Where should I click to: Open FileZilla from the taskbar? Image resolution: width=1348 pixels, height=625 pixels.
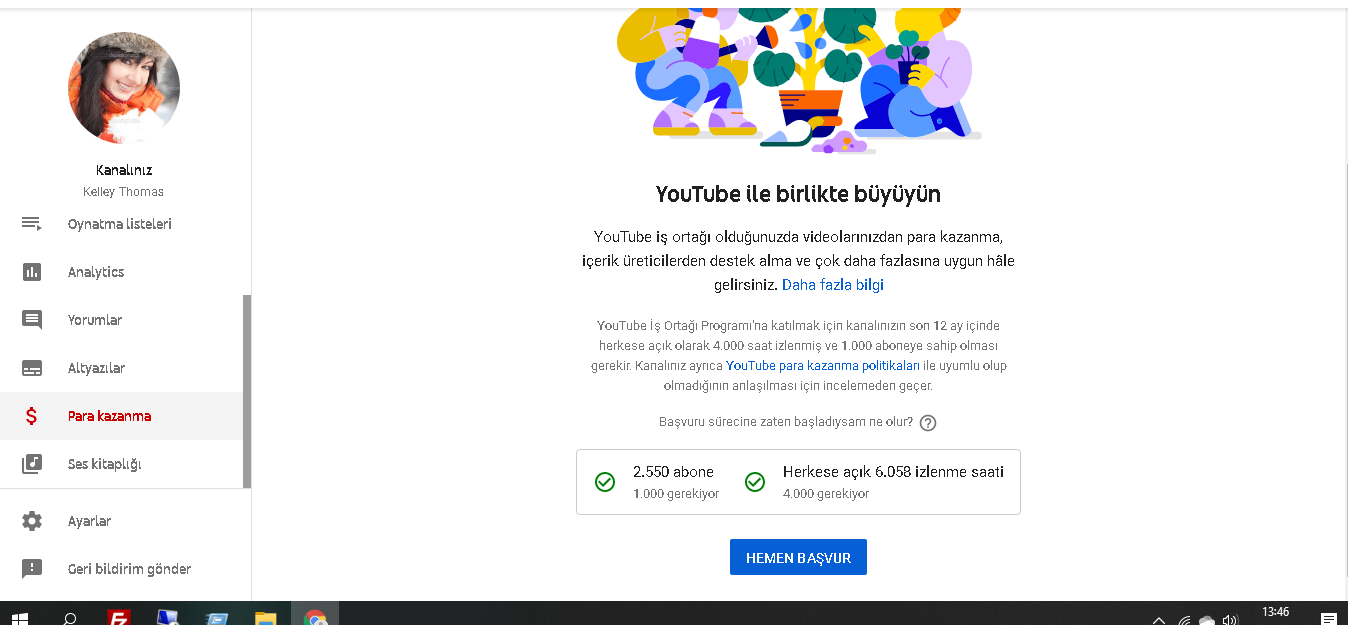tap(120, 618)
